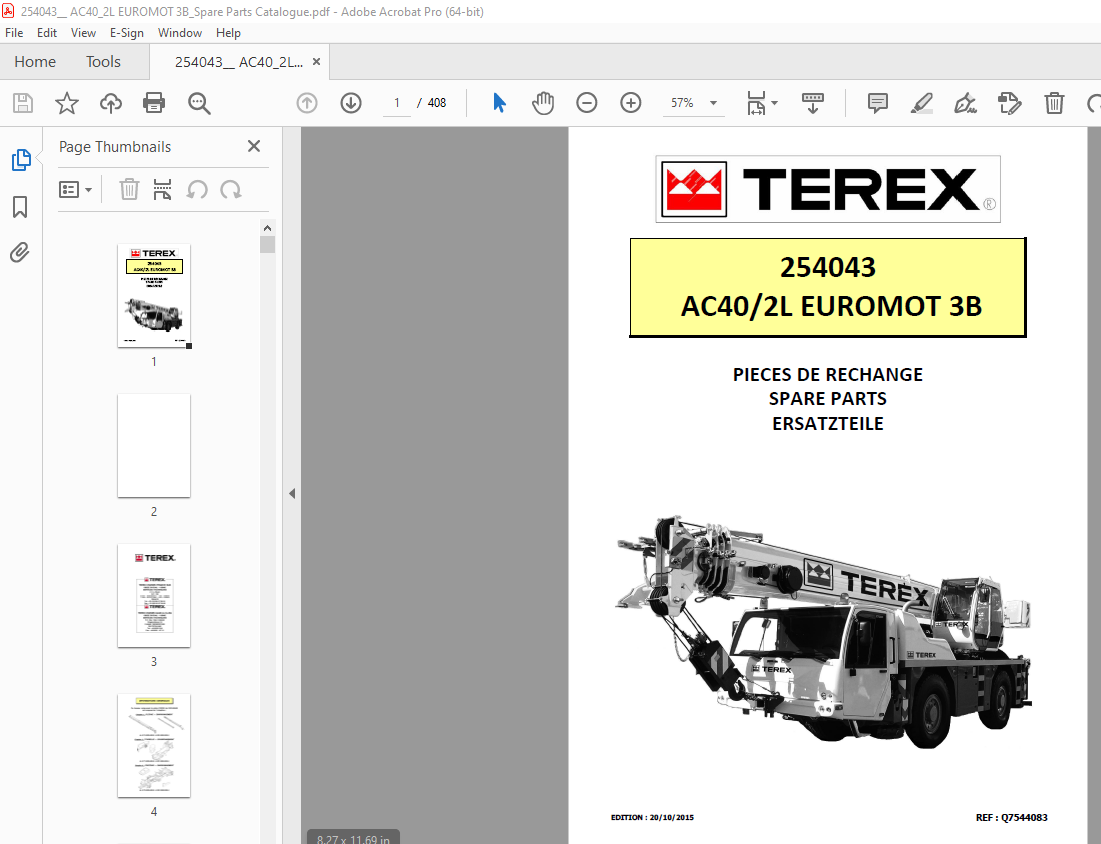This screenshot has width=1101, height=844.
Task: Switch to the Home tab
Action: coord(34,62)
